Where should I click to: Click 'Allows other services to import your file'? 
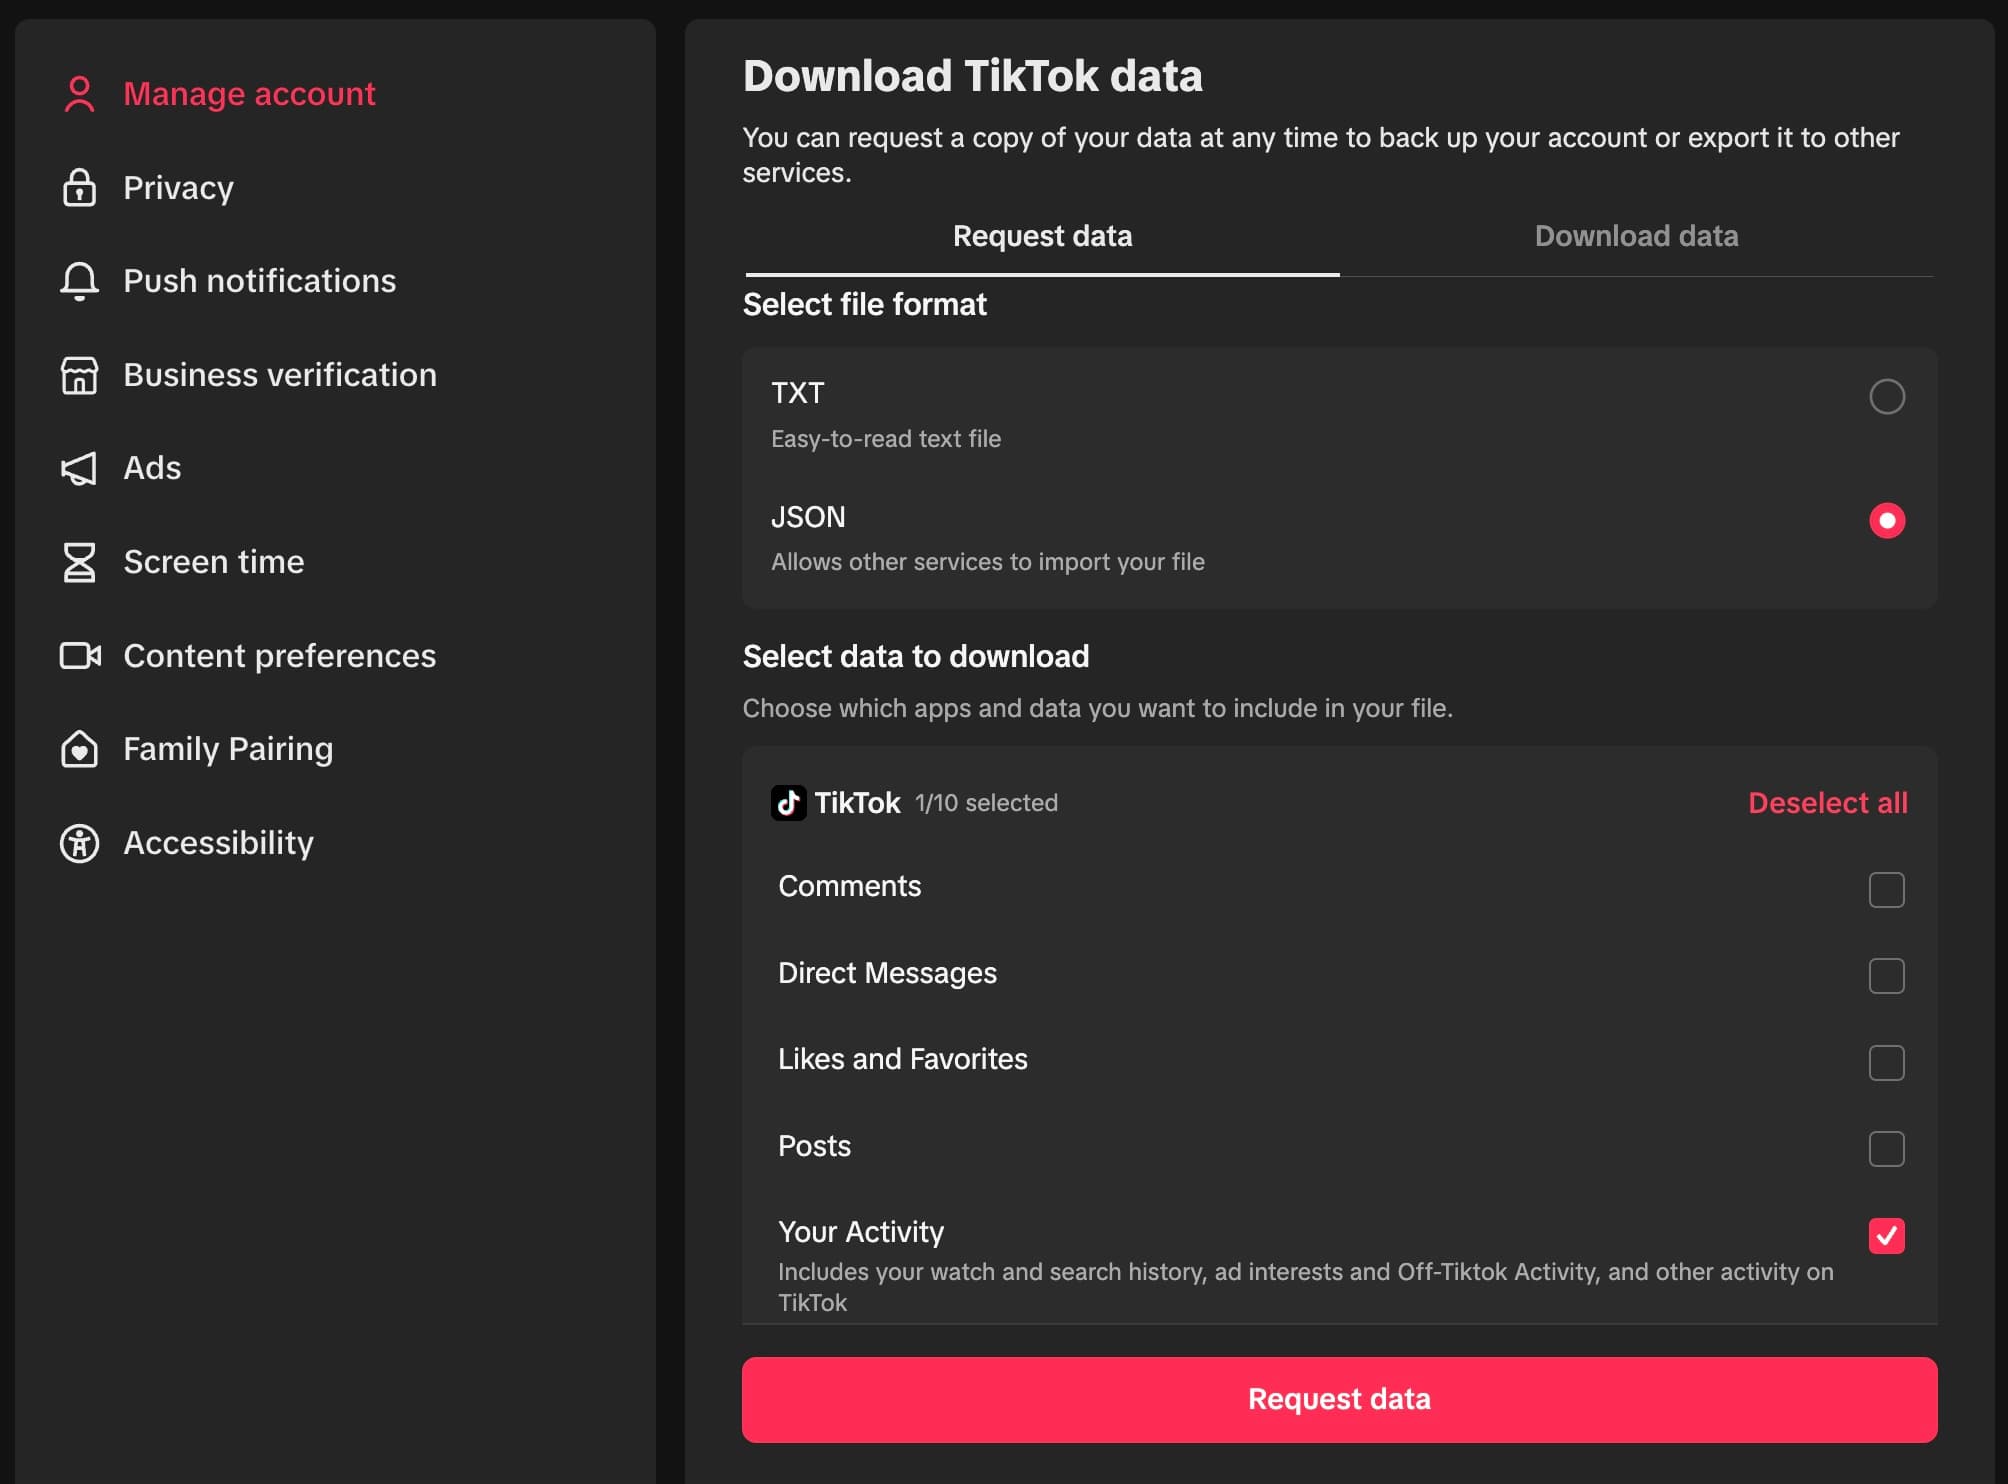988,562
